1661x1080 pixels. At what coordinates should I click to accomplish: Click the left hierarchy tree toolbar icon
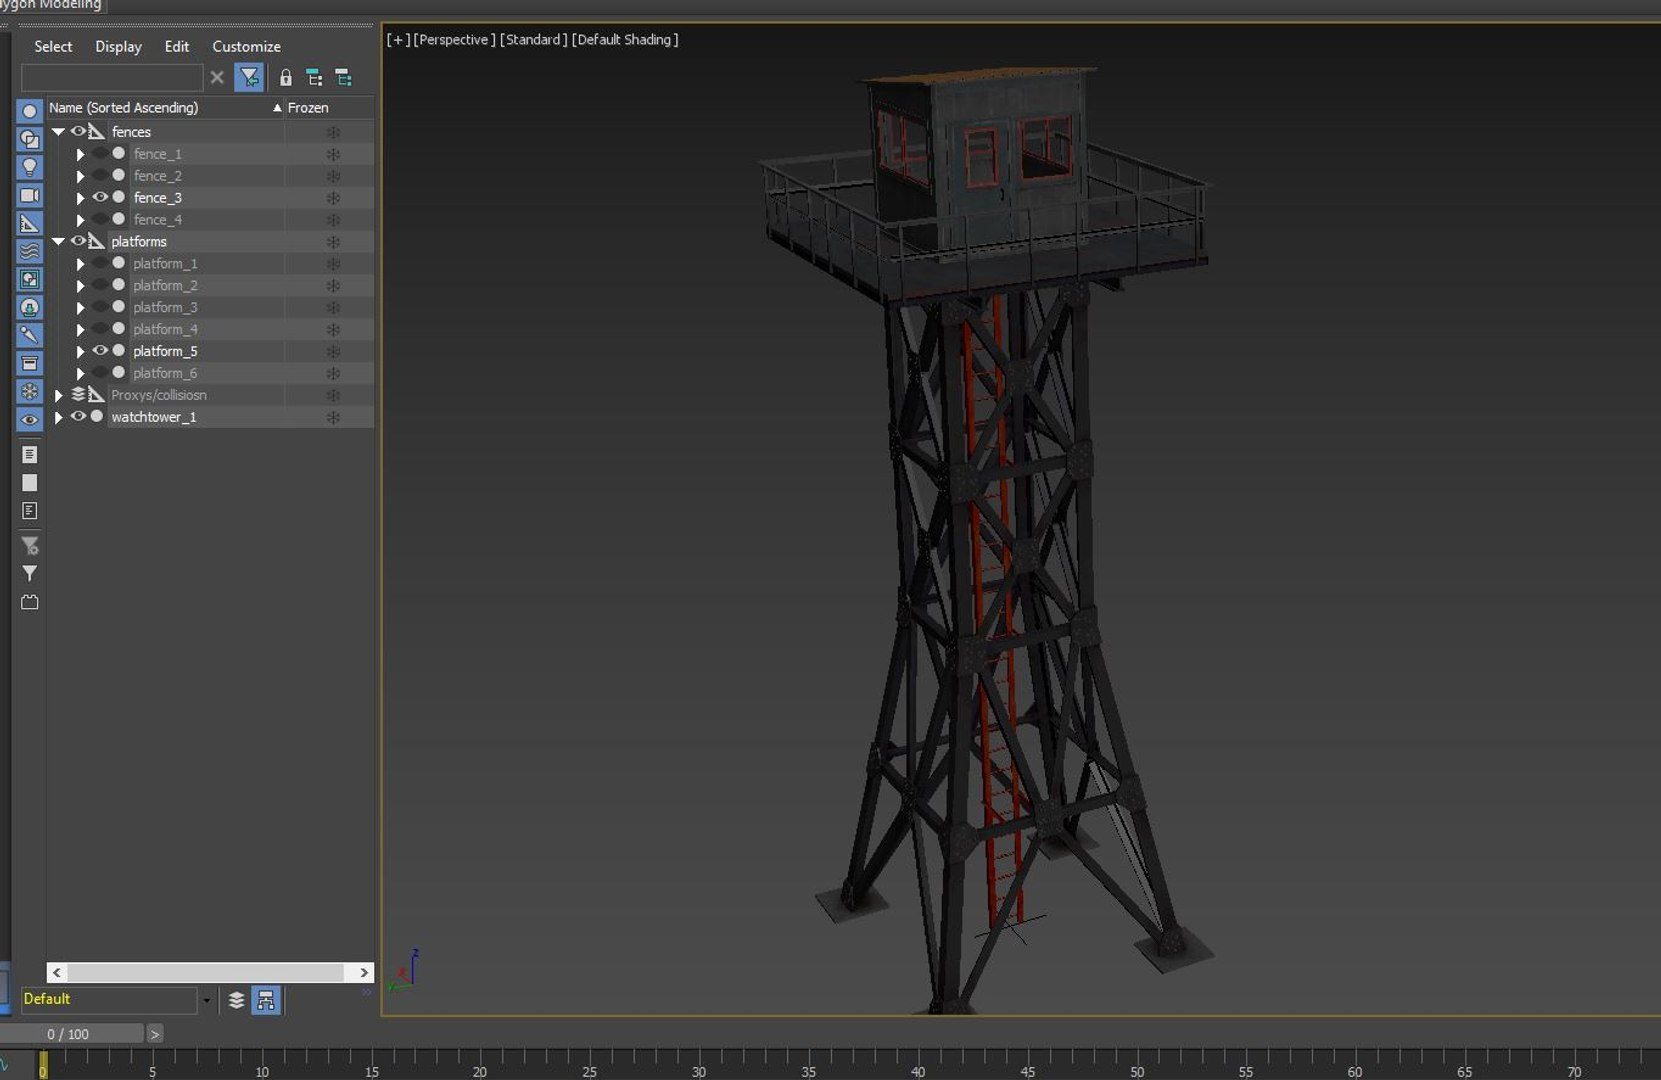[x=314, y=78]
